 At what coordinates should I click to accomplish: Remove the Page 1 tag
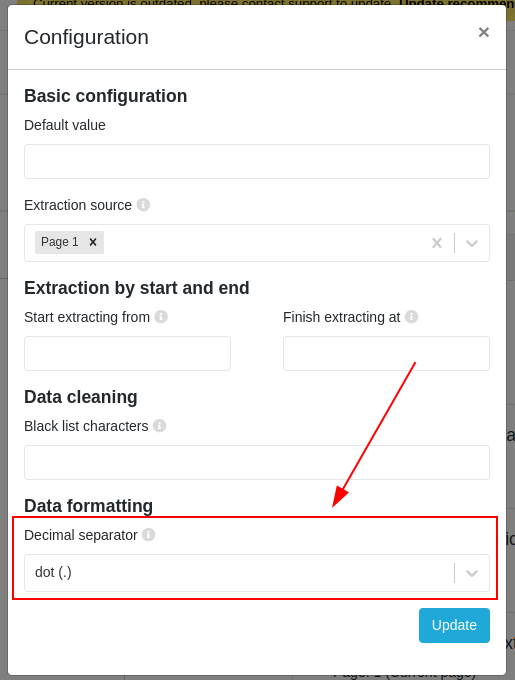pos(93,242)
